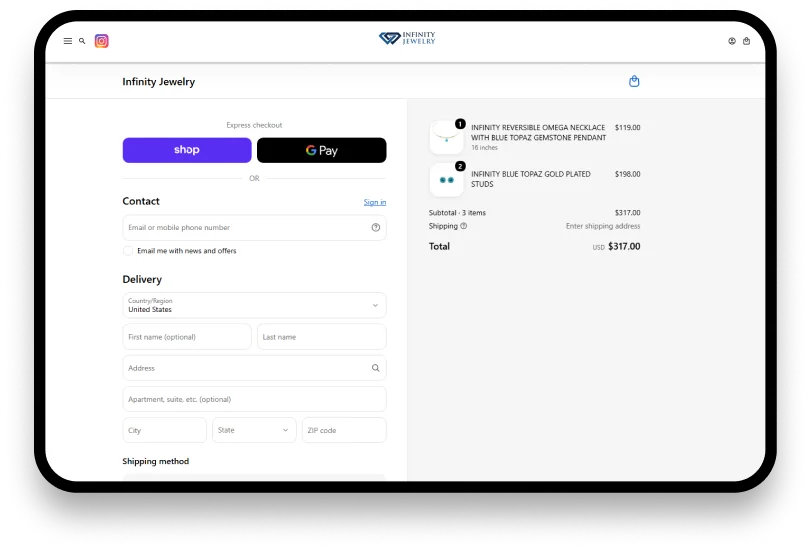Focus the Apartment, suite, etc. field
Viewport: 811px width, 551px height.
(x=254, y=399)
